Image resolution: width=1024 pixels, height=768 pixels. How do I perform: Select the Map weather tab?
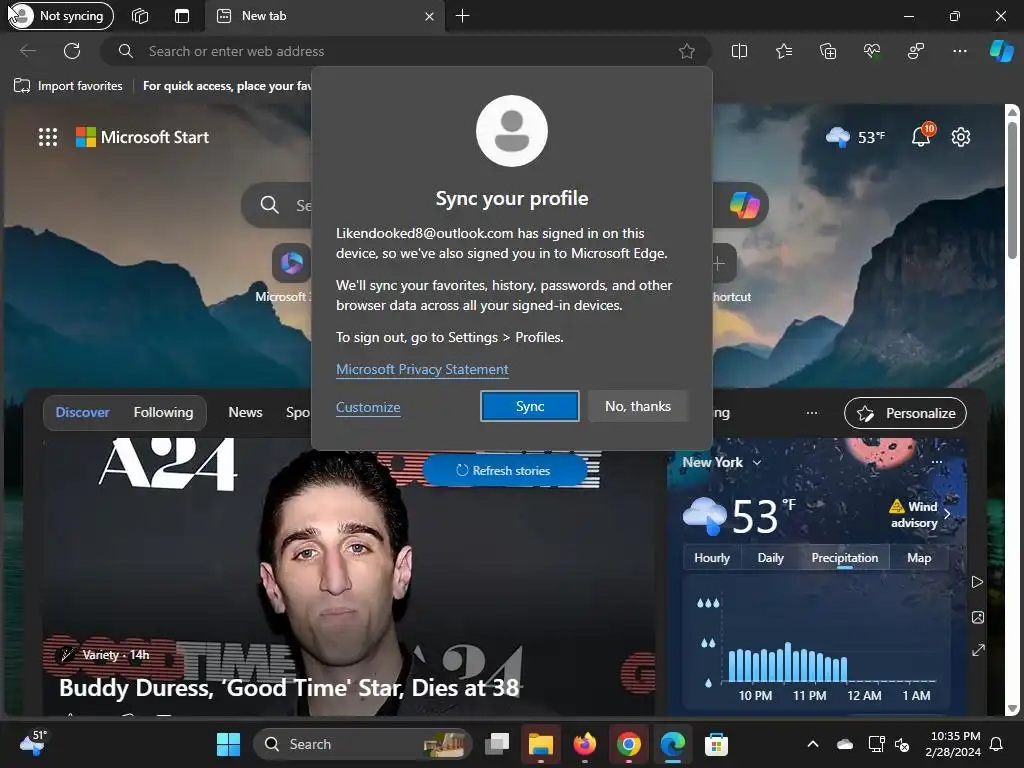click(919, 558)
